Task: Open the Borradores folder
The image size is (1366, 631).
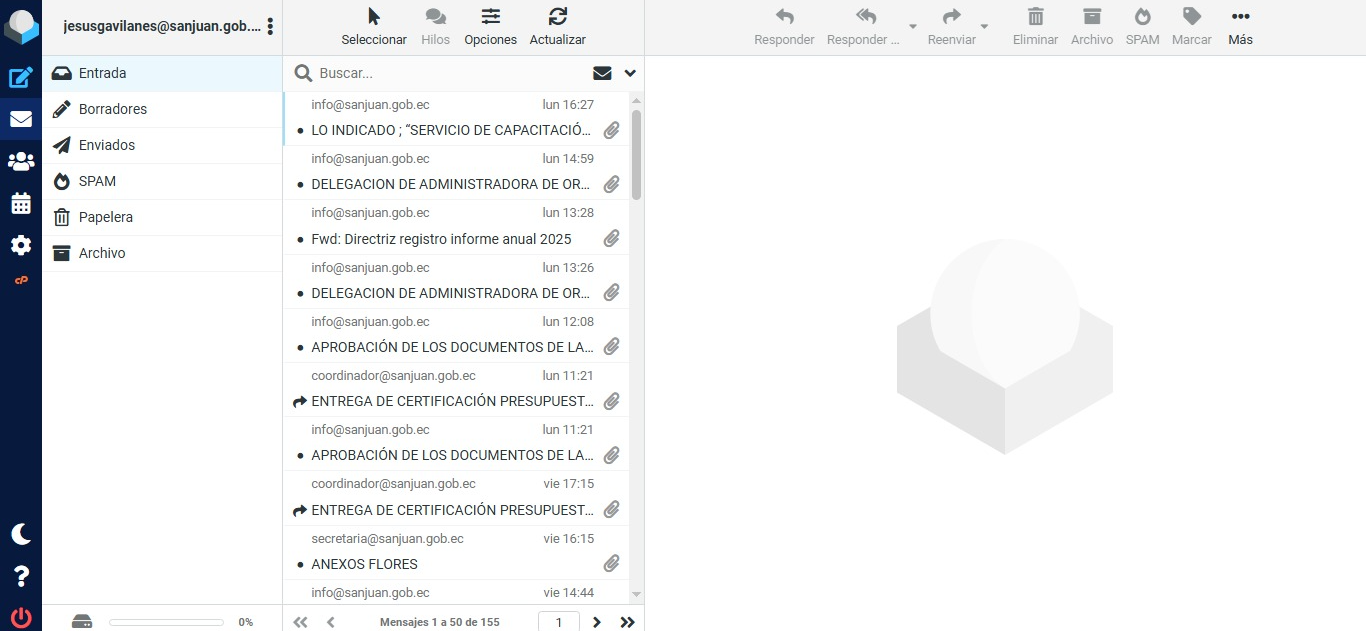Action: tap(113, 109)
